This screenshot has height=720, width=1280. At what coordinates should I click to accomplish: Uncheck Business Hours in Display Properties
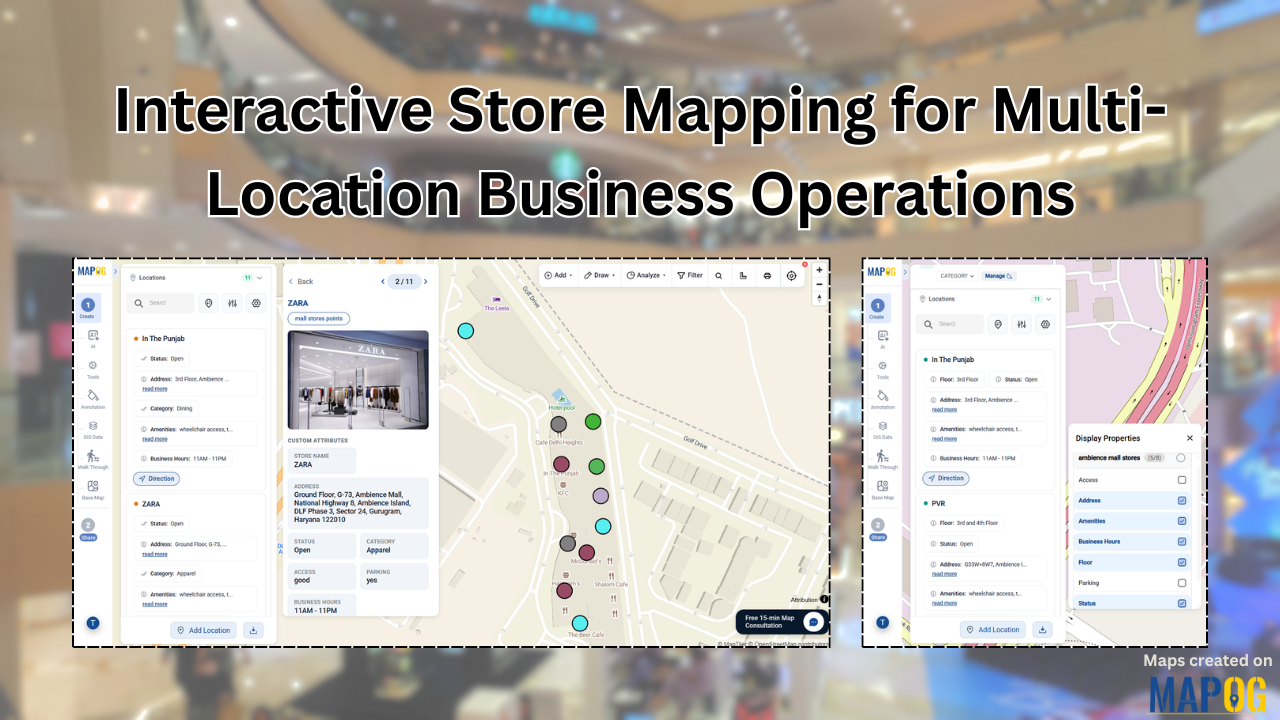tap(1182, 541)
